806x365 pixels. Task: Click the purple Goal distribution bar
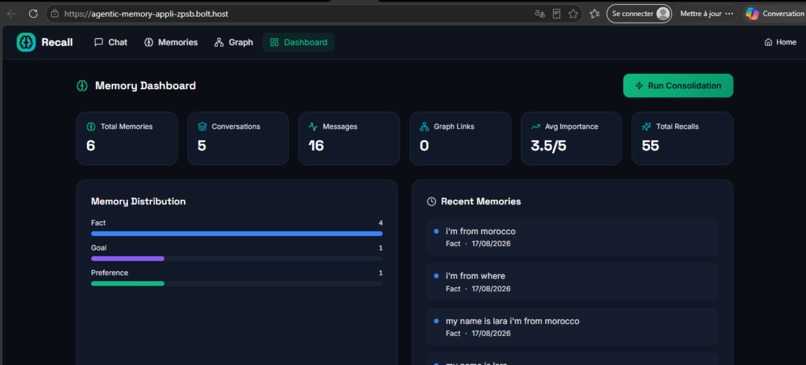pos(127,259)
